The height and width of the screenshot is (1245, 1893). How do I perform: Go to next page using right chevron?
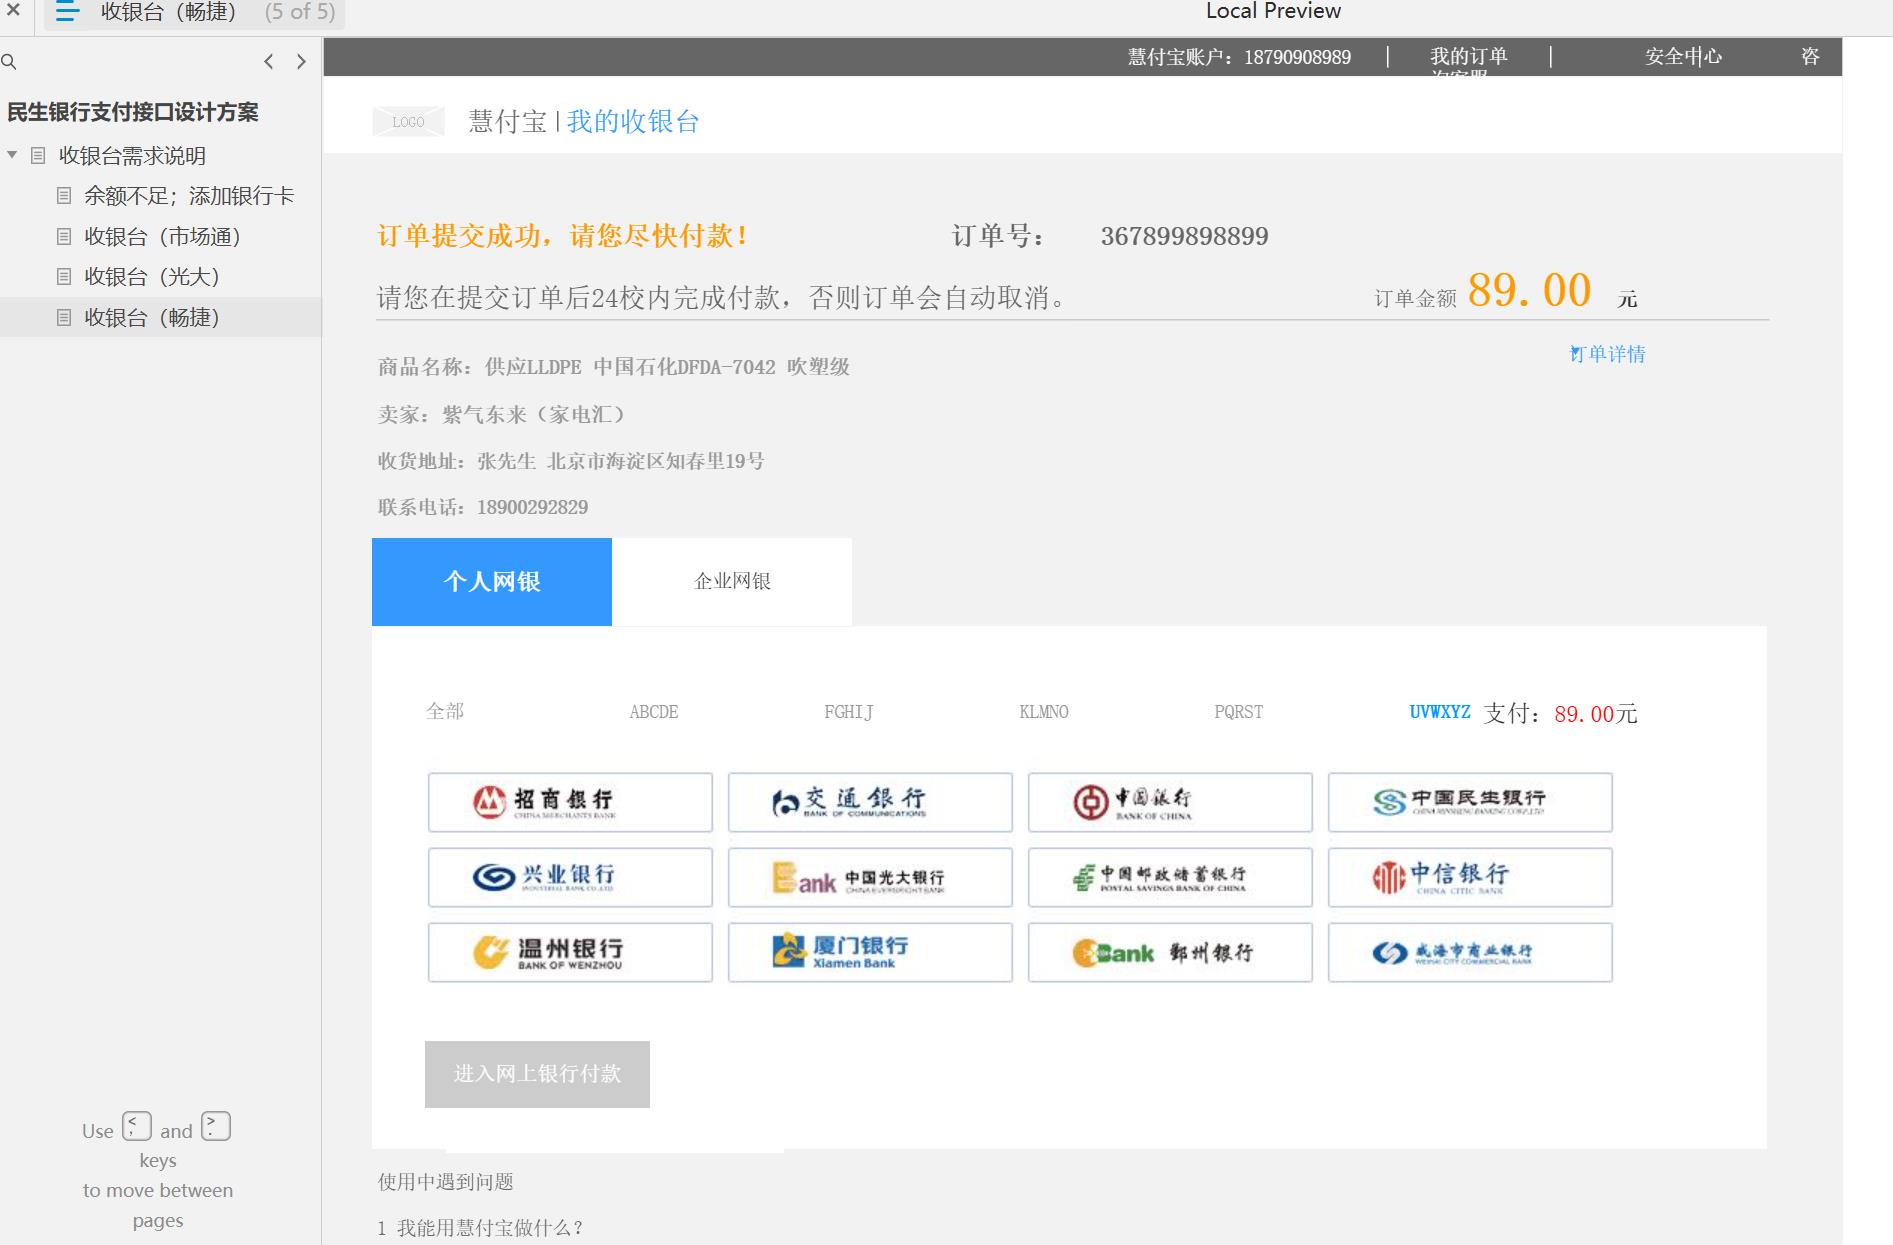click(x=301, y=62)
